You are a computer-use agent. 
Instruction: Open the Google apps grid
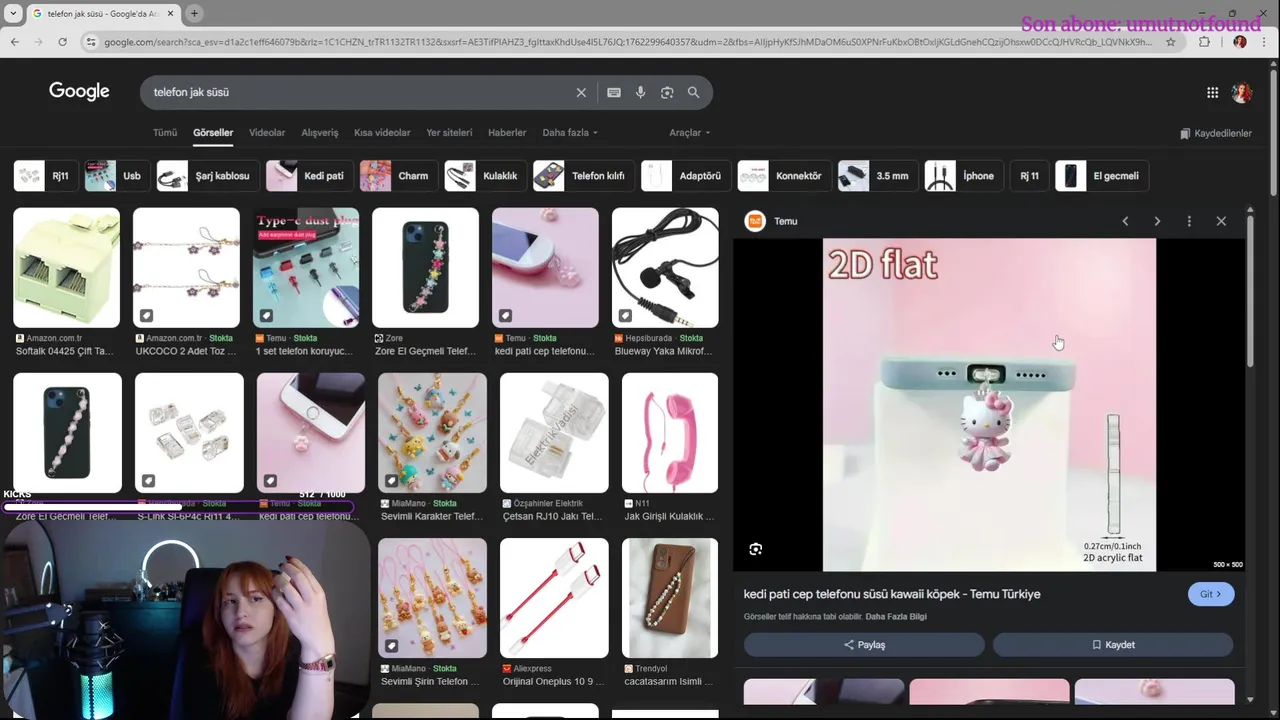1212,92
